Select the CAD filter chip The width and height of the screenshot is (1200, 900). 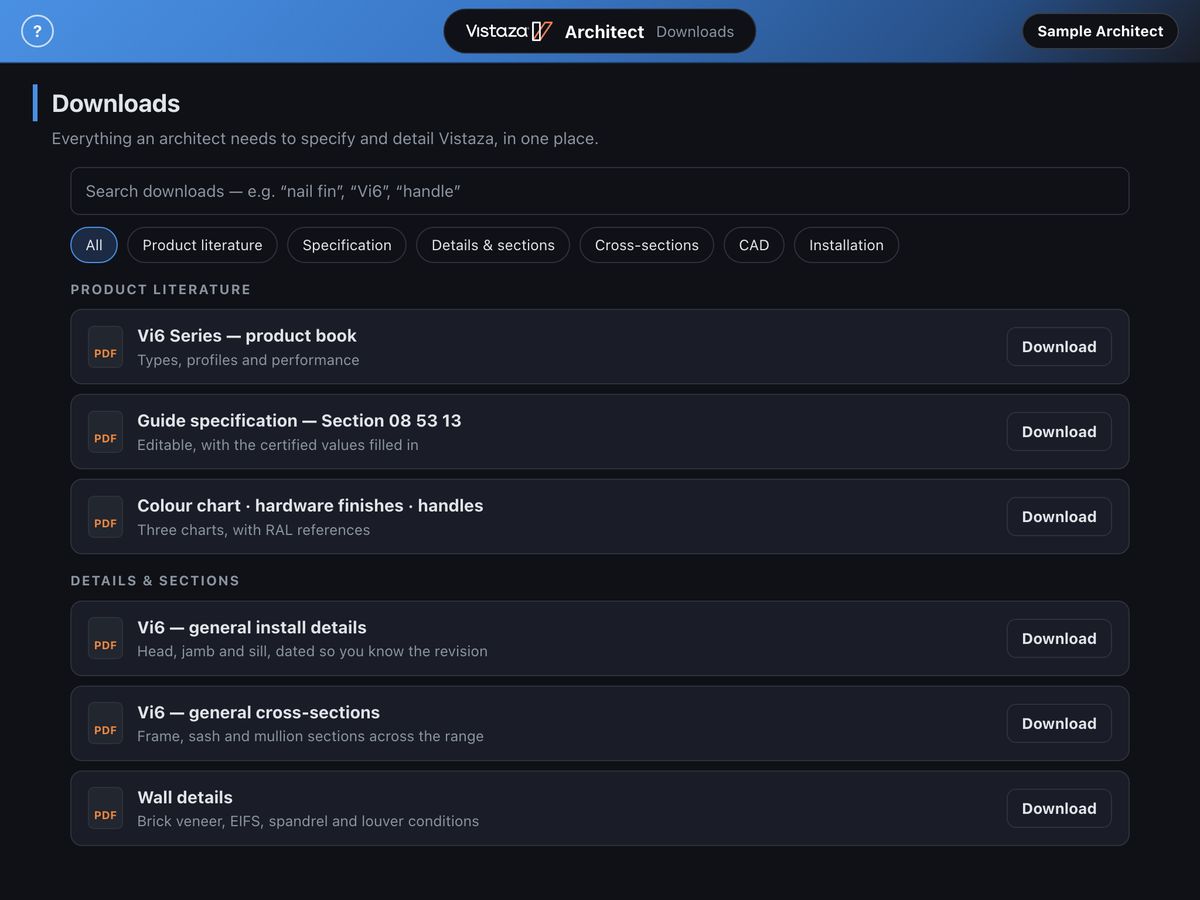click(754, 245)
